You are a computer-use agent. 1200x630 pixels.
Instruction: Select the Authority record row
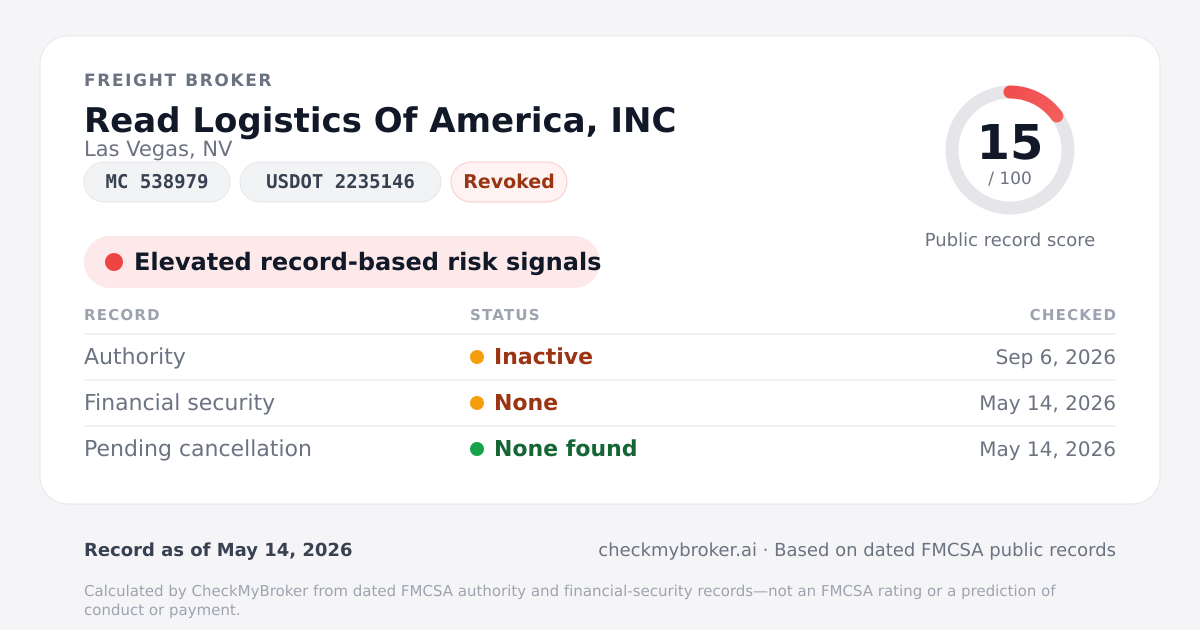pyautogui.click(x=600, y=357)
